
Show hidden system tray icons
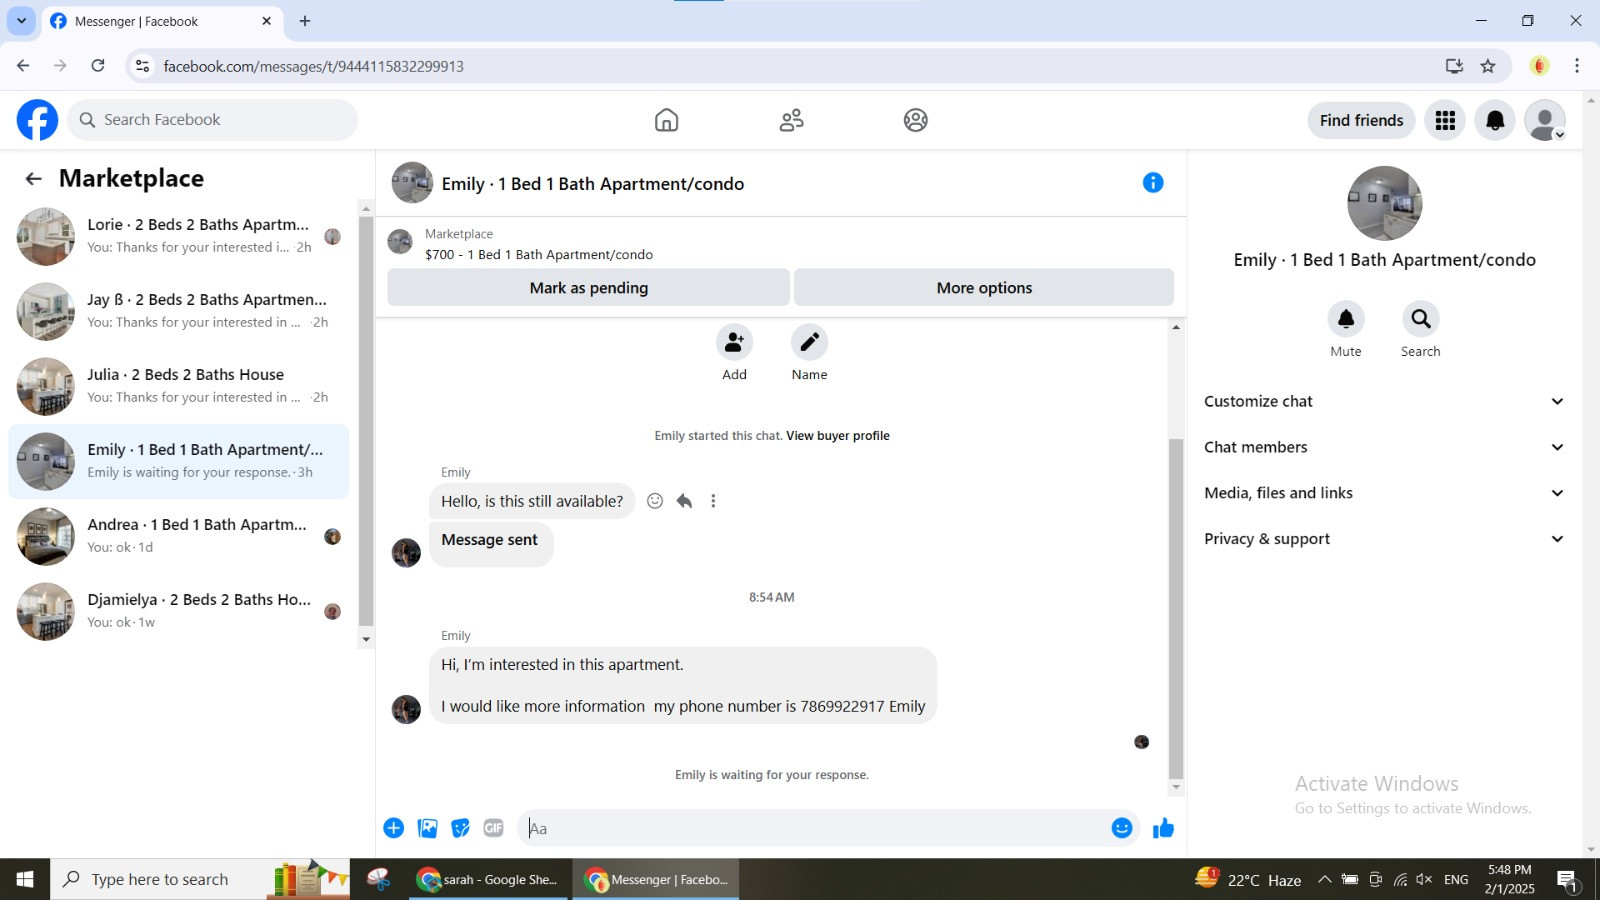(x=1324, y=880)
